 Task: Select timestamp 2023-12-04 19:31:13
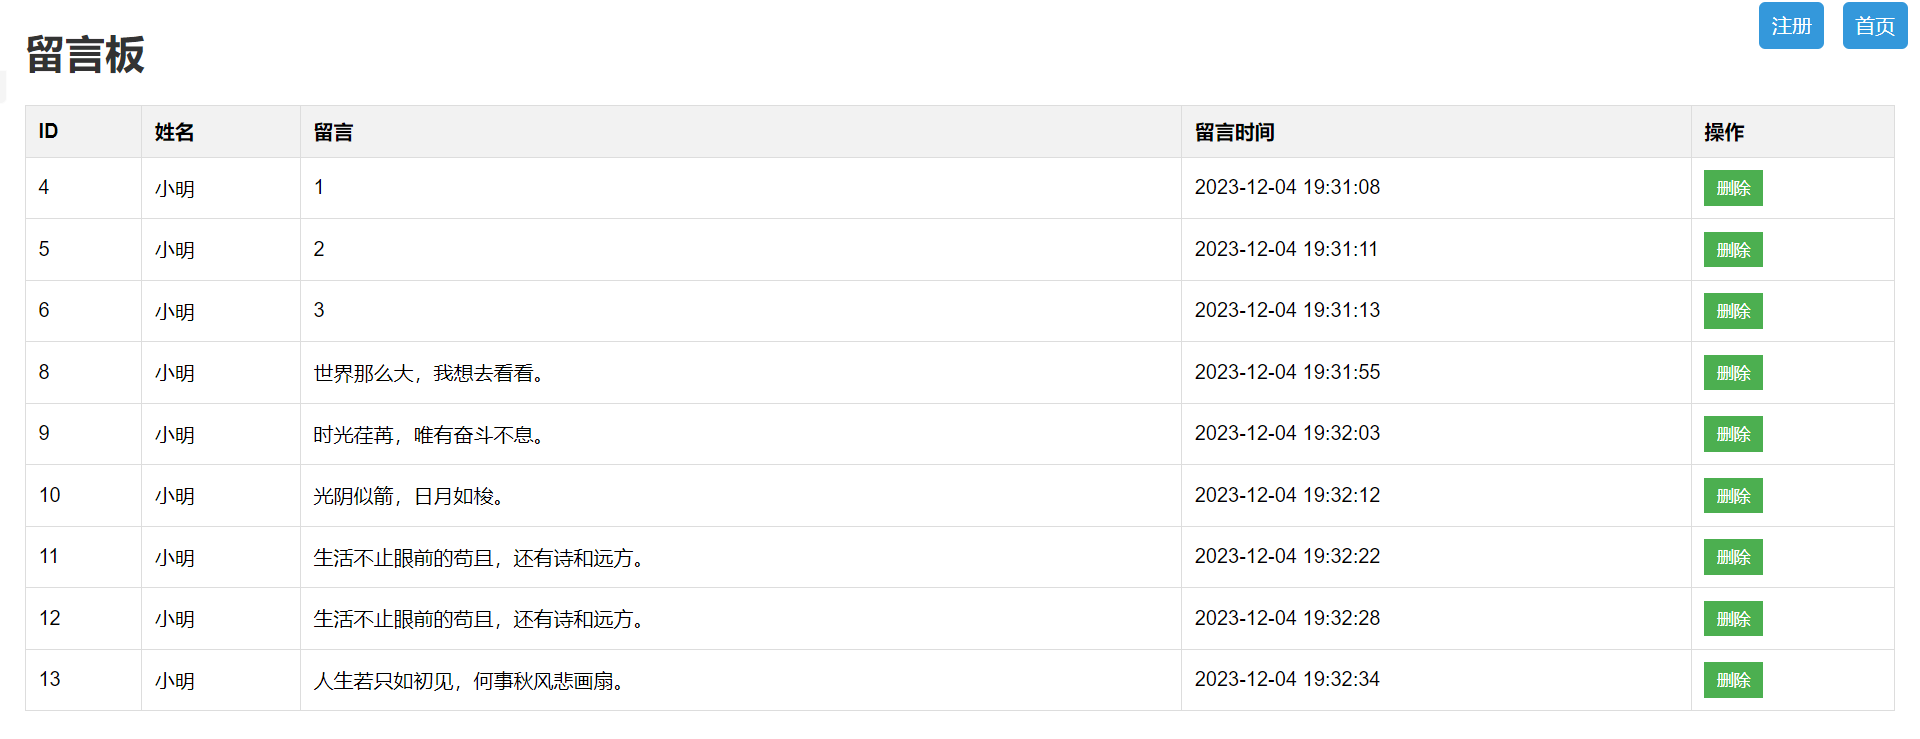pyautogui.click(x=1287, y=310)
